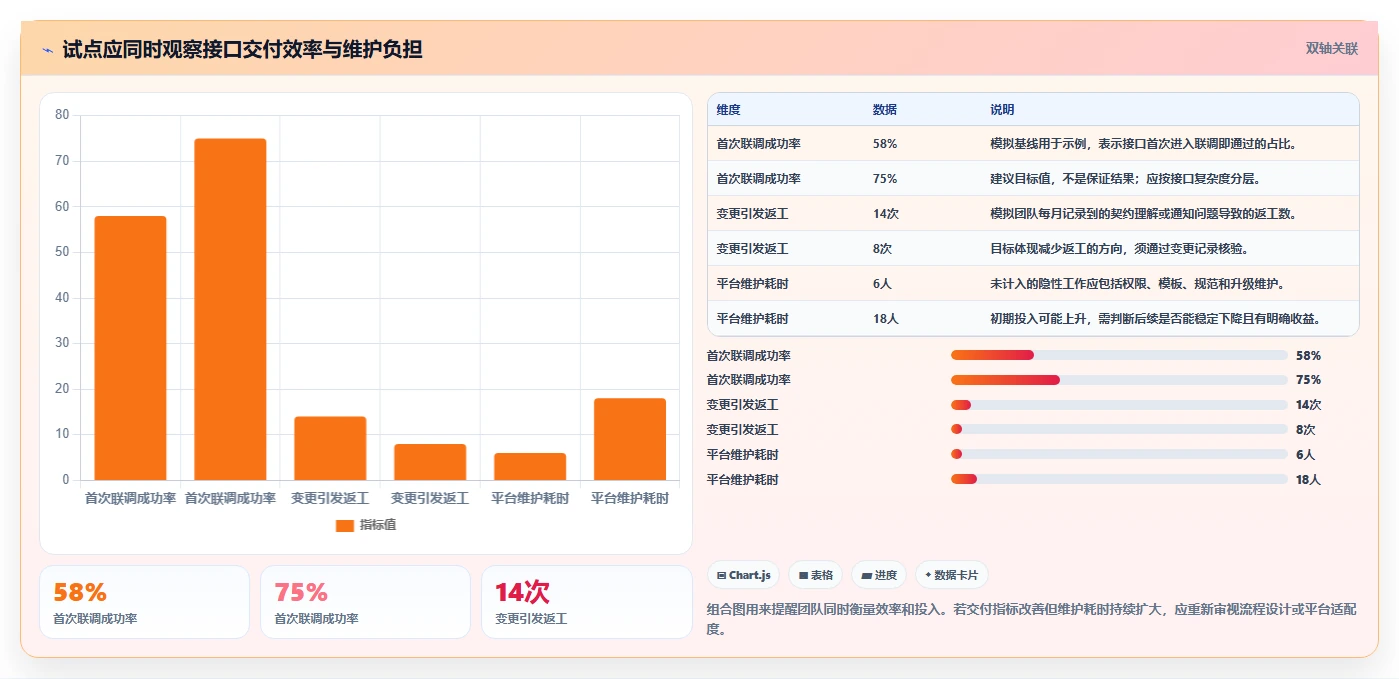Click the 平台维护耗时 chart bar at 18
Viewport: 1399px width, 679px height.
(x=630, y=439)
